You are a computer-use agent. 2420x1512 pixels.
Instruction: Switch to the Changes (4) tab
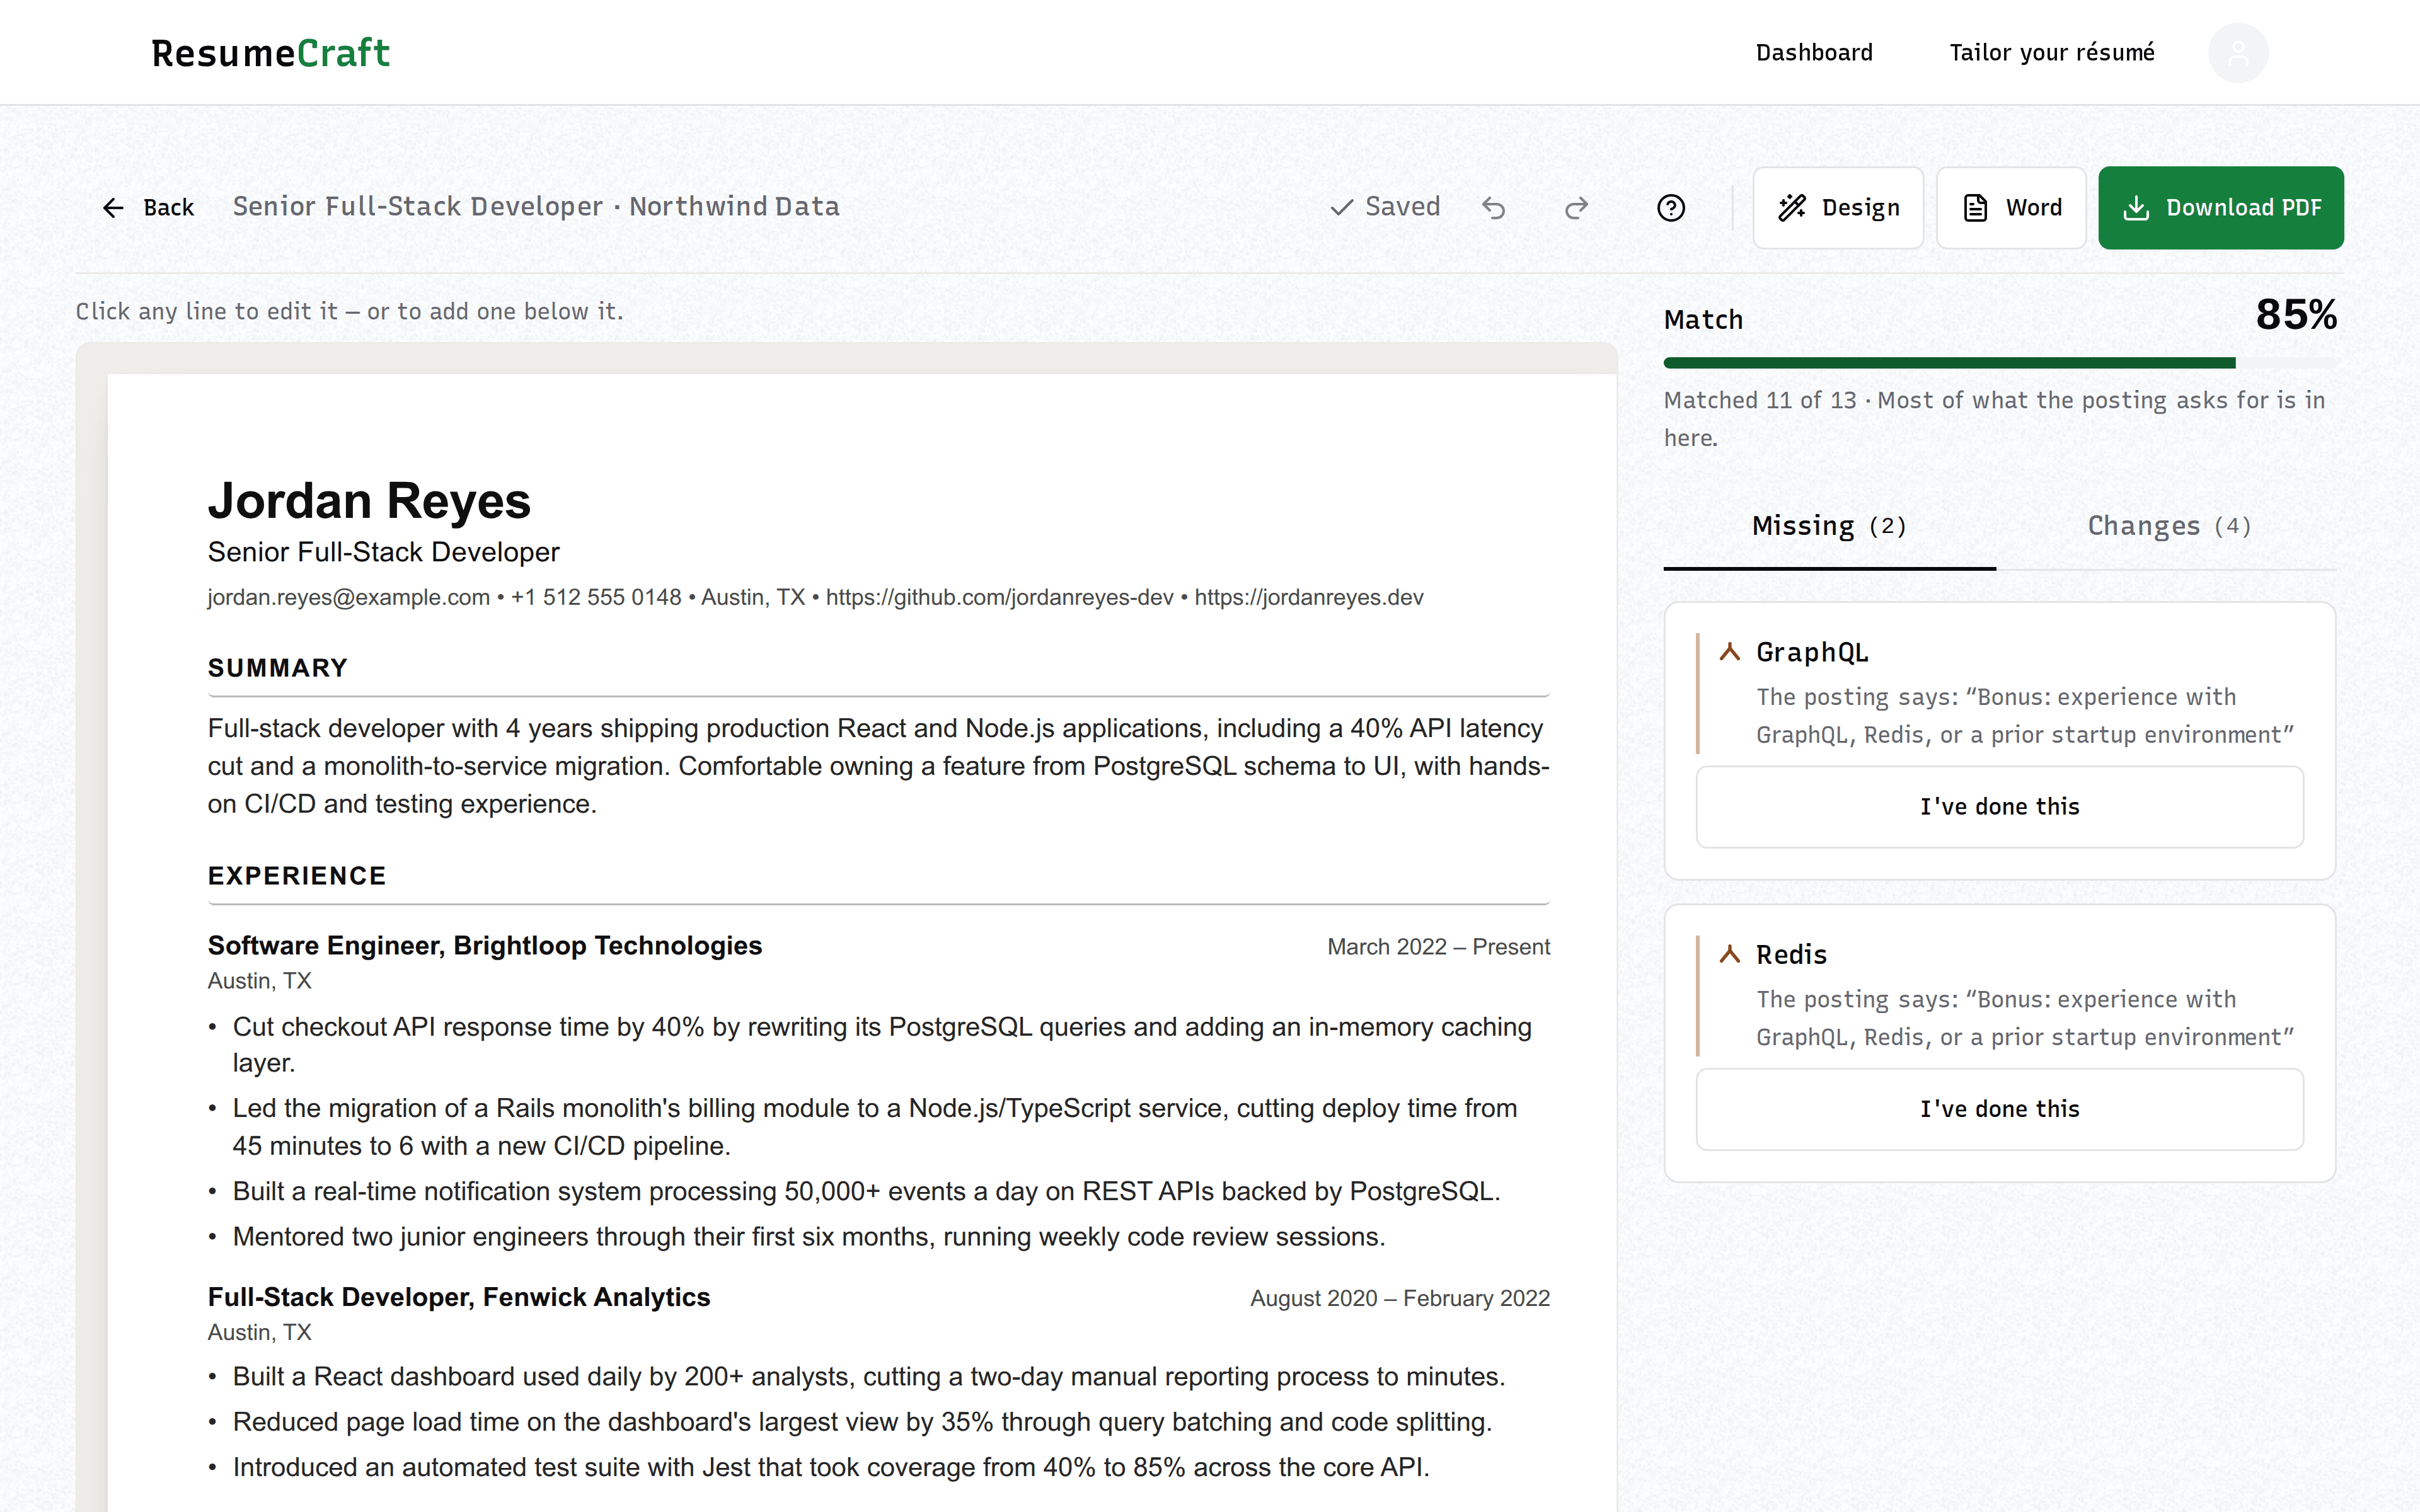tap(2168, 526)
